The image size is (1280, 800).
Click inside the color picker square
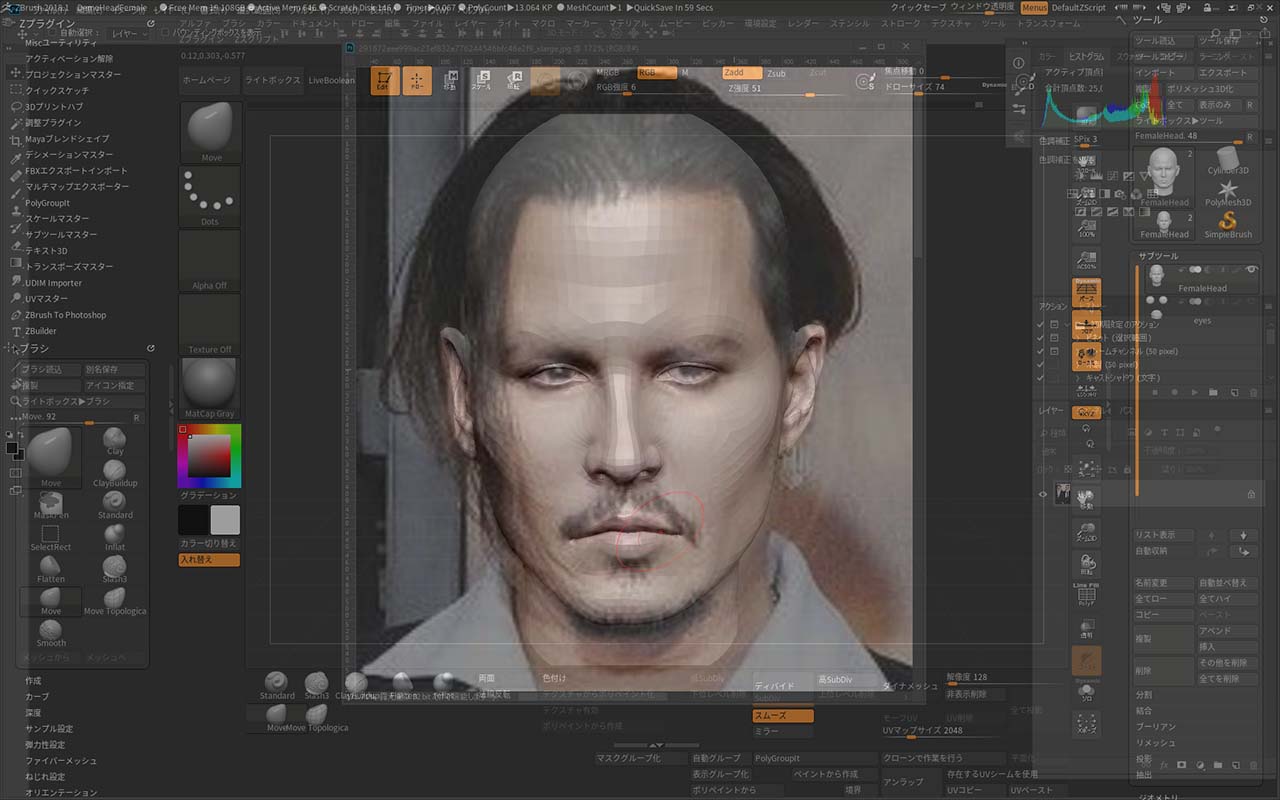pos(209,456)
